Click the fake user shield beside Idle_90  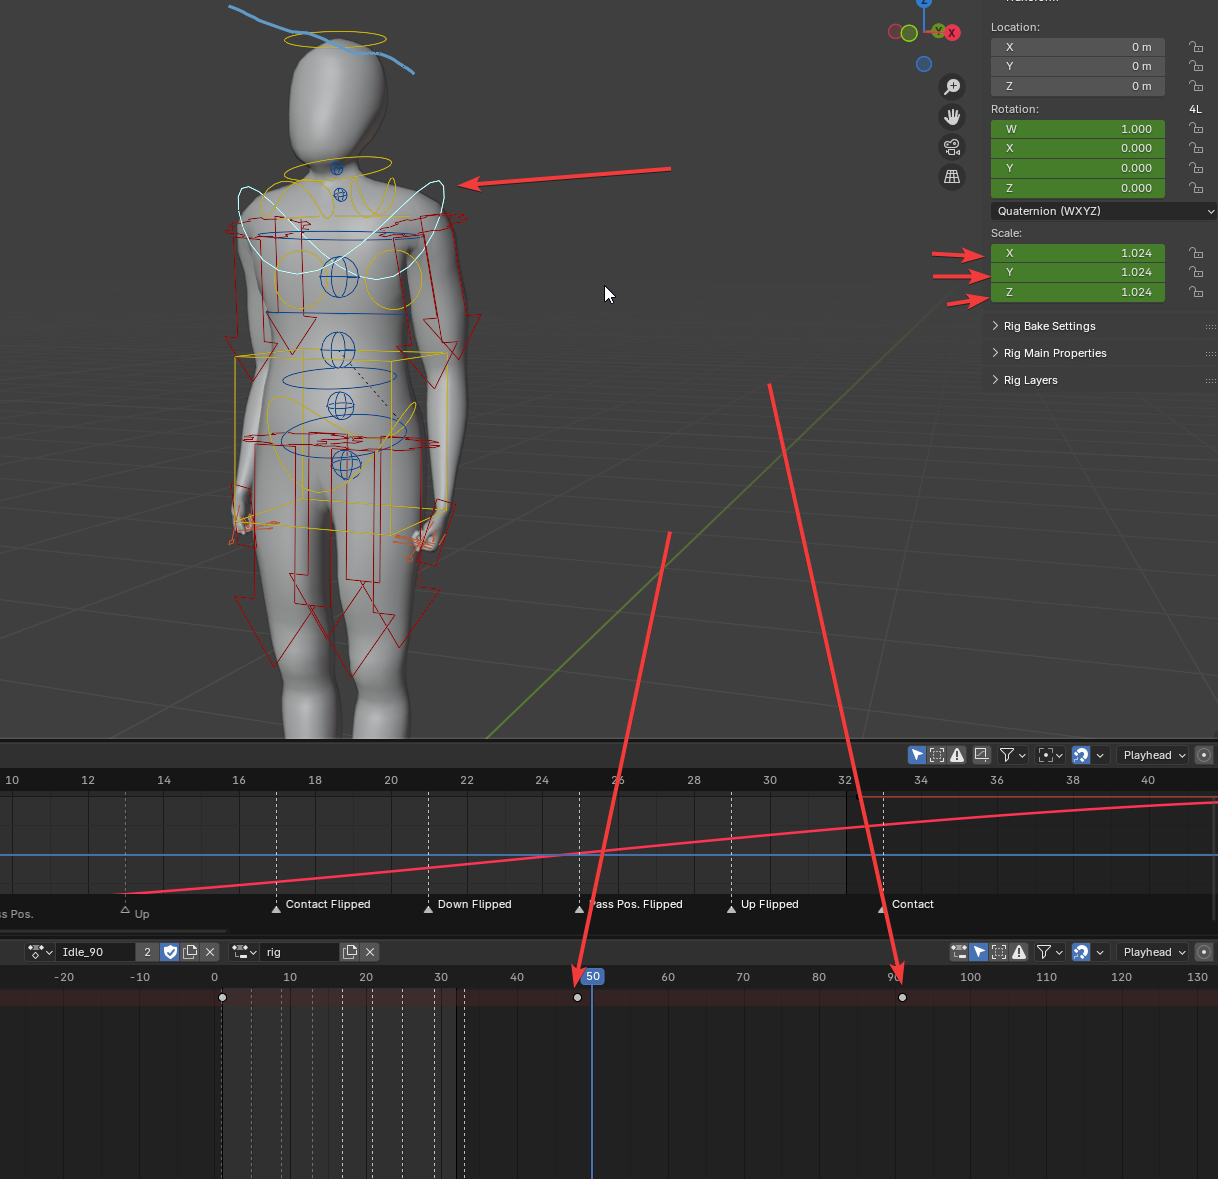(x=170, y=952)
